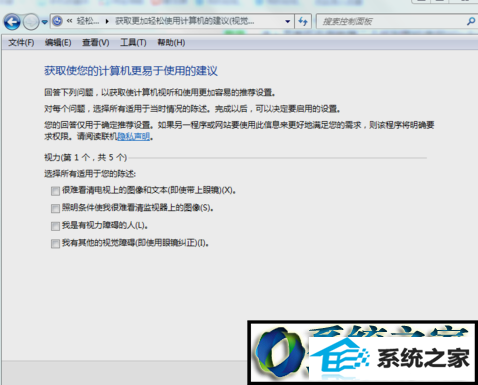Screen dimensions: 478x385
Task: Click the greyed Forward arrow button
Action: point(31,22)
